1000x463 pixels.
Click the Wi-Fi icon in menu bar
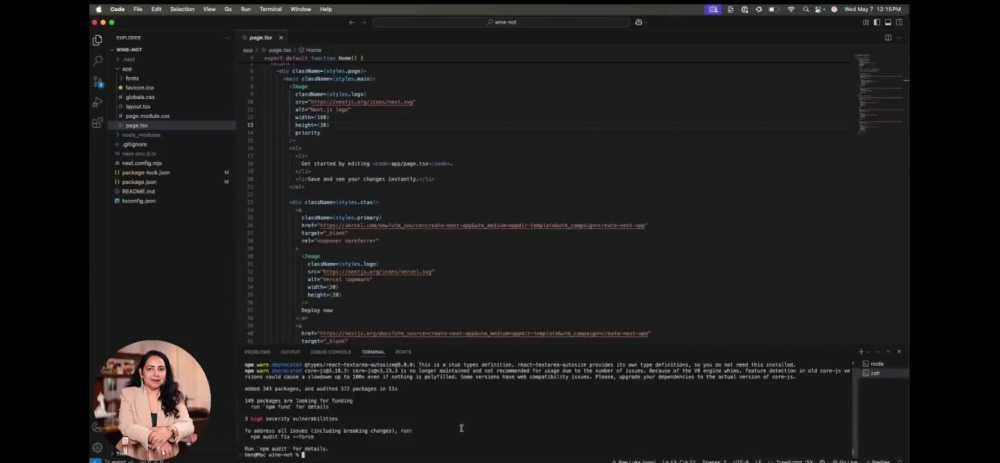point(791,9)
